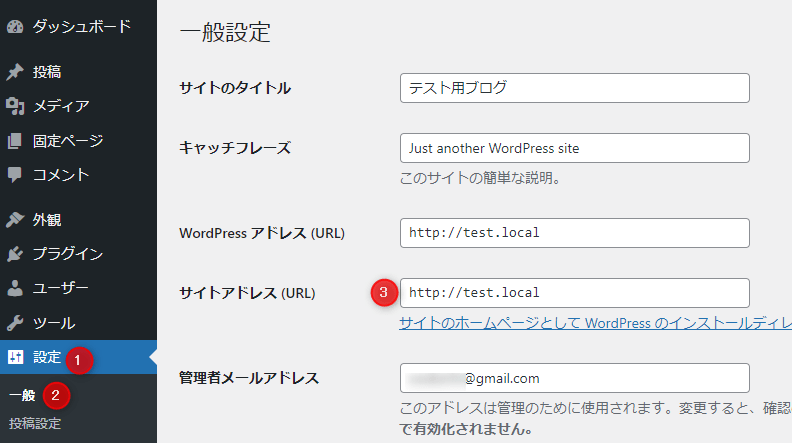Focus the サイトのタイトル text field
Viewport: 792px width, 443px height.
pyautogui.click(x=574, y=88)
